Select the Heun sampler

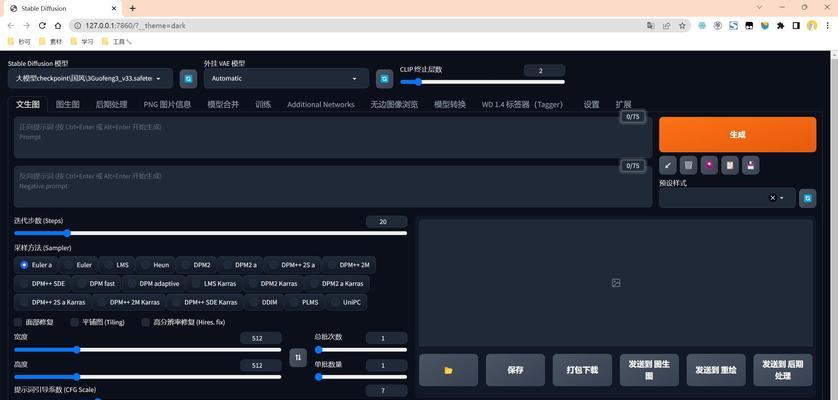155,265
